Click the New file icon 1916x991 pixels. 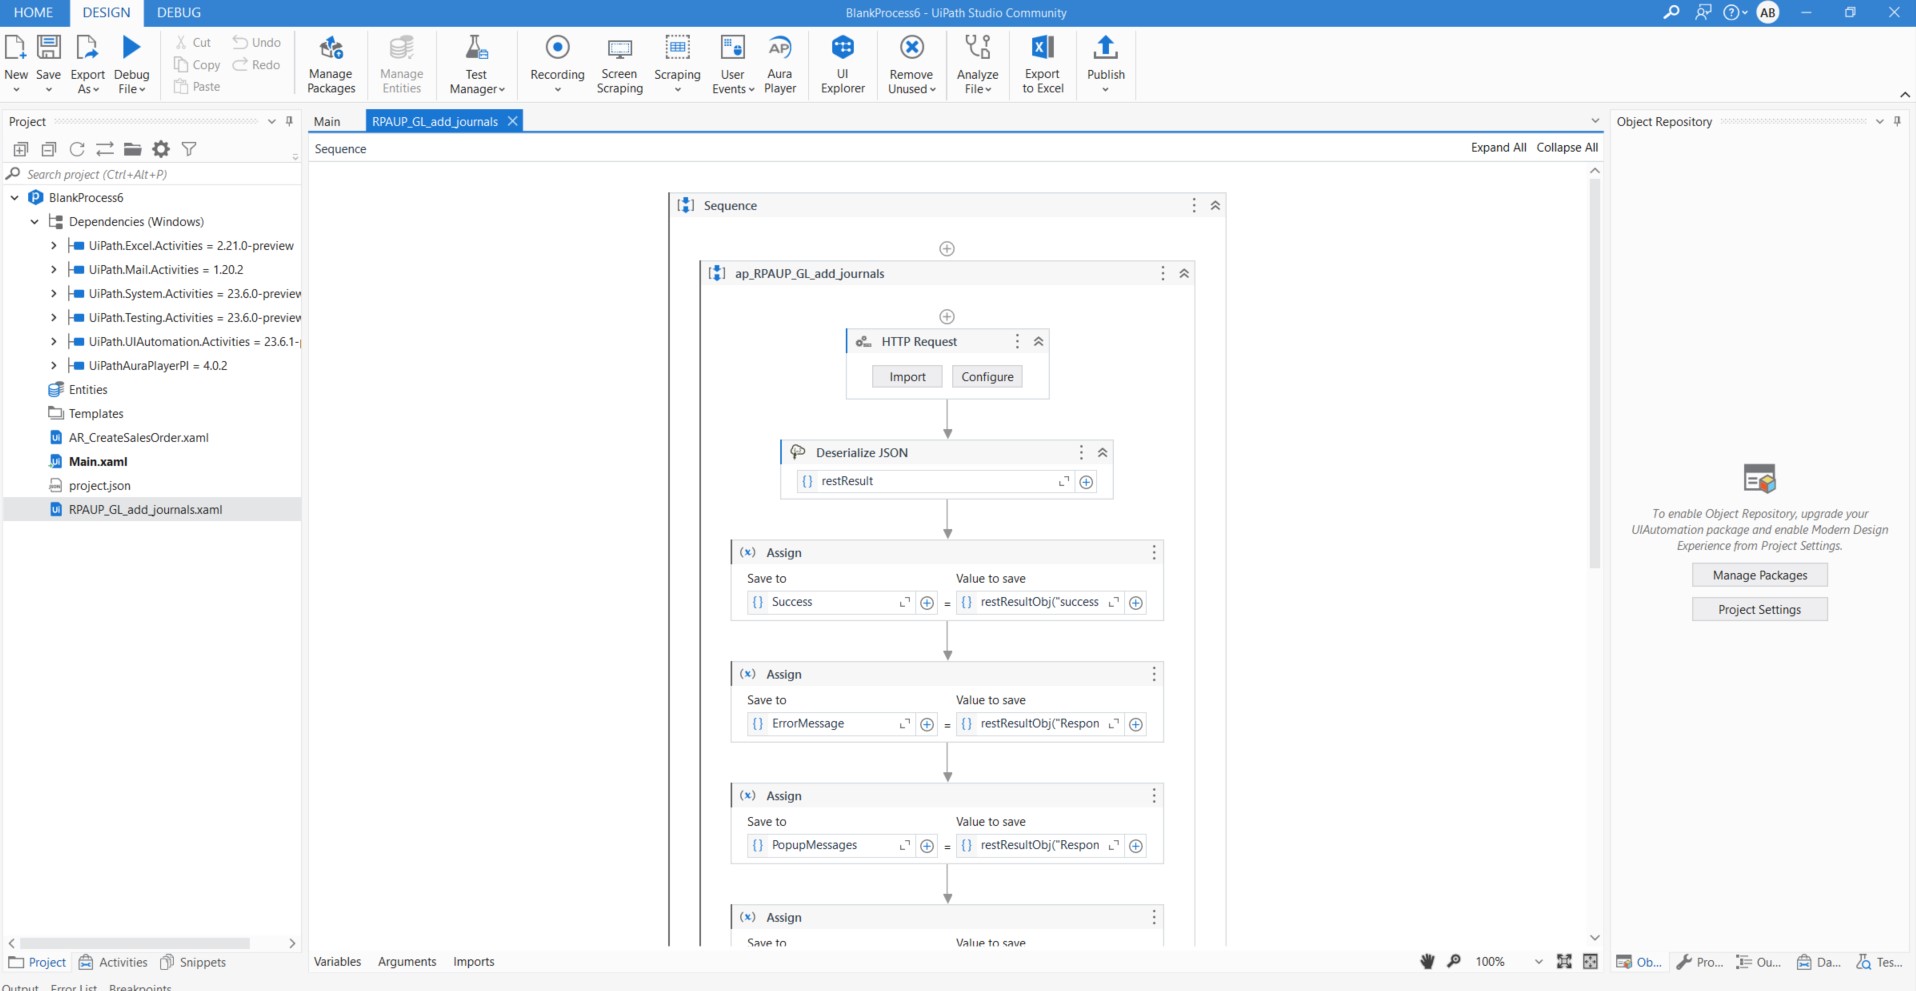[16, 48]
